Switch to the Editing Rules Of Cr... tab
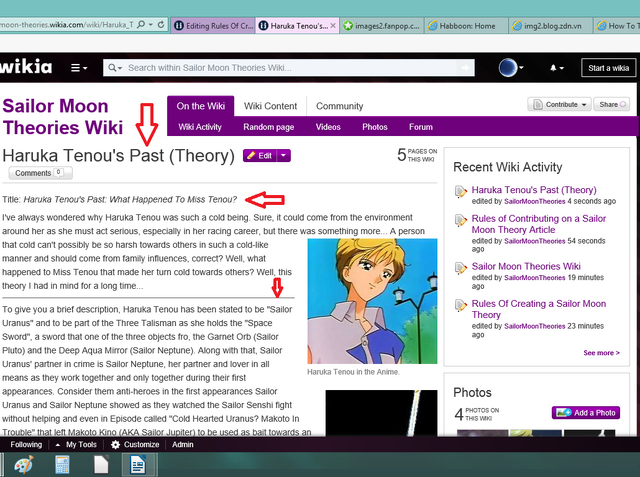Image resolution: width=640 pixels, height=477 pixels. point(213,26)
